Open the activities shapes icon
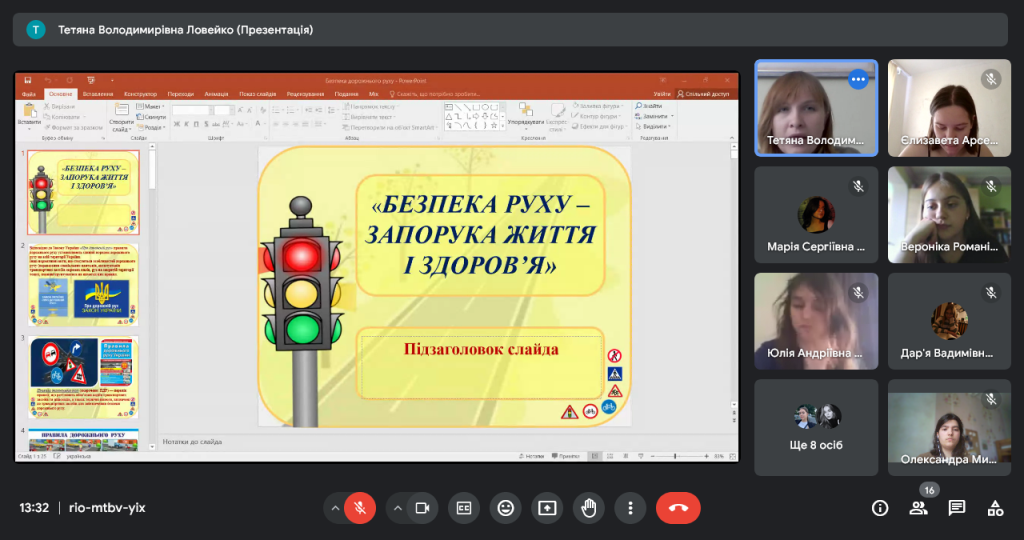The width and height of the screenshot is (1024, 540). click(x=995, y=508)
